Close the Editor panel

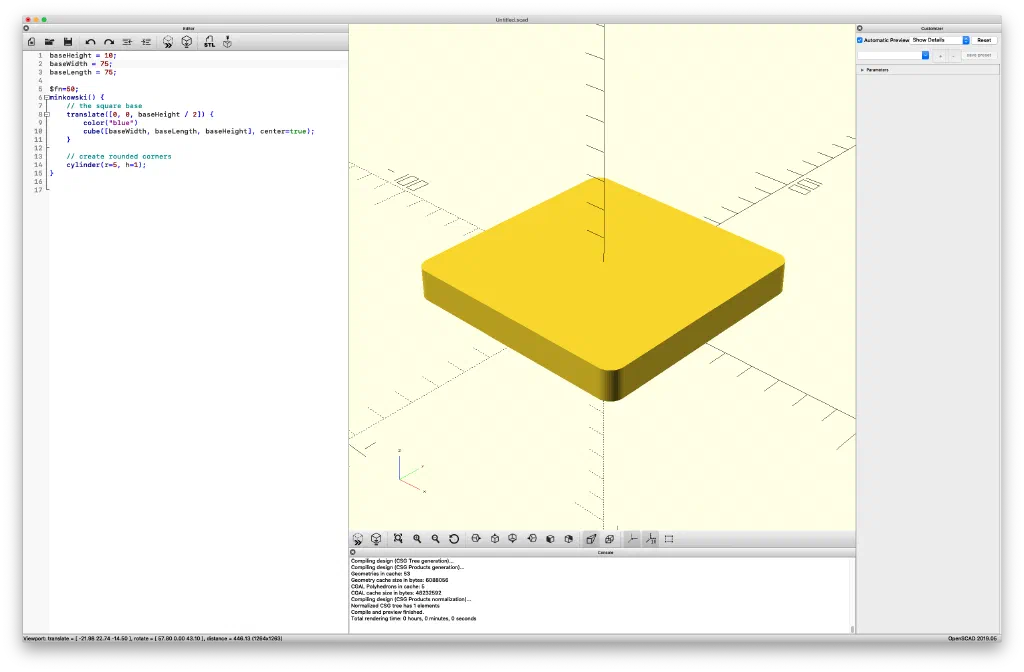point(26,28)
